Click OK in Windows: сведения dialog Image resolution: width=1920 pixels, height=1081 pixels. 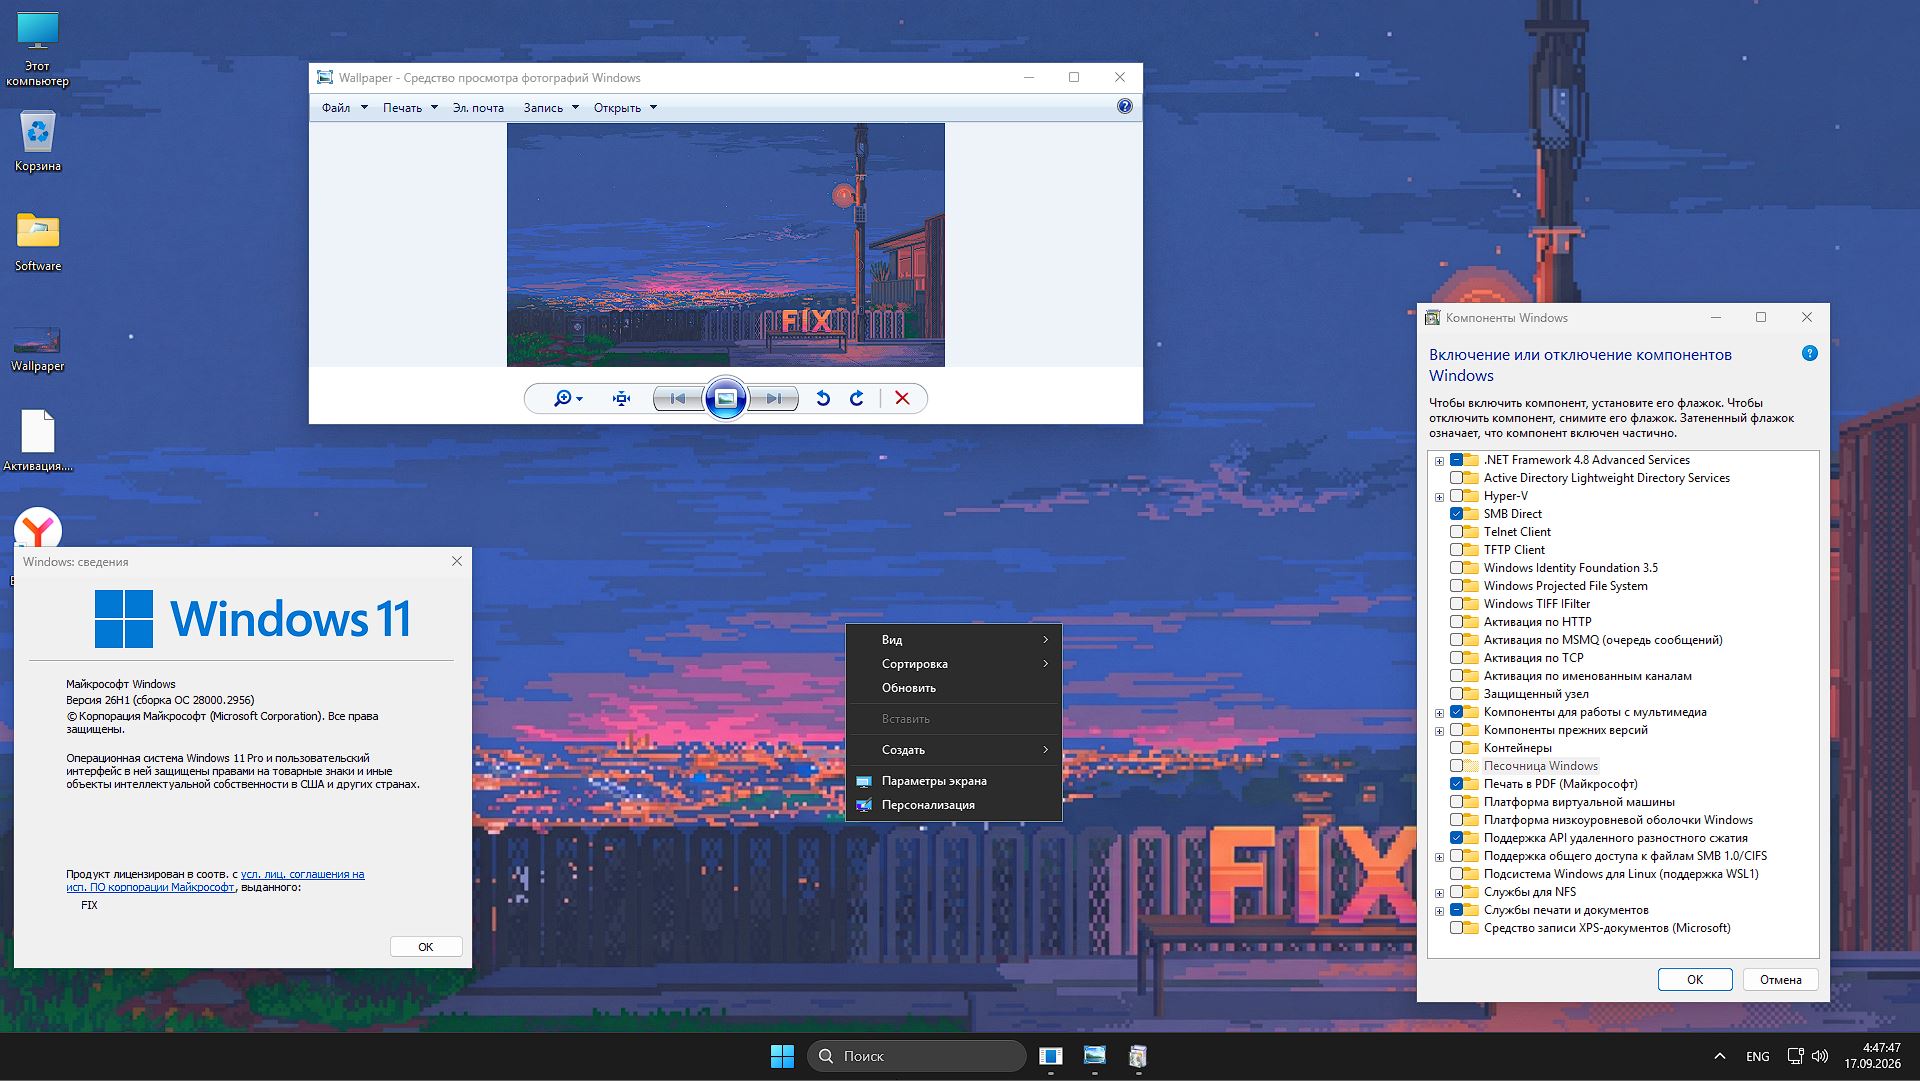tap(426, 947)
